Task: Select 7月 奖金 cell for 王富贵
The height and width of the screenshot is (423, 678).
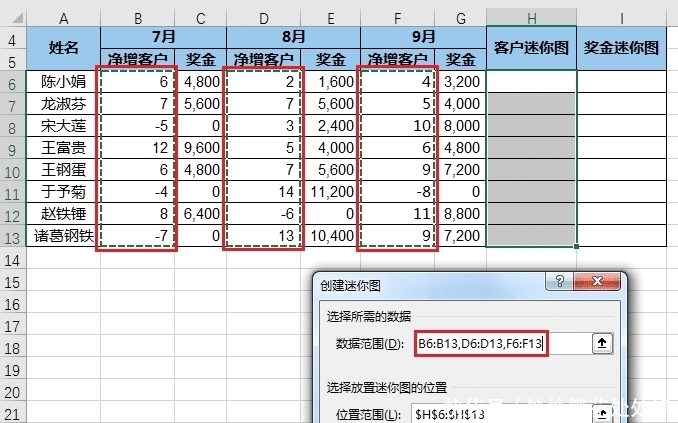Action: point(201,147)
